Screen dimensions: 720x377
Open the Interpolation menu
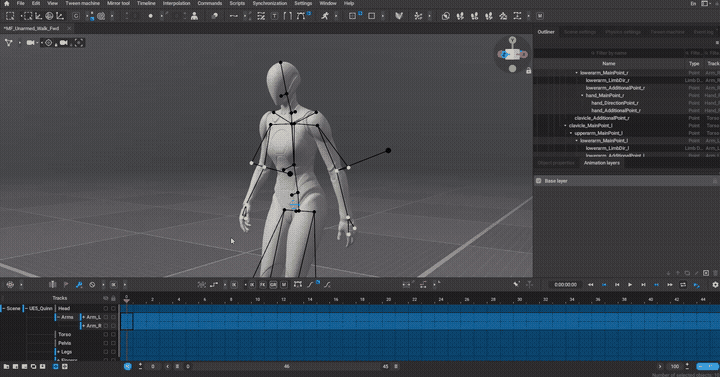(176, 3)
